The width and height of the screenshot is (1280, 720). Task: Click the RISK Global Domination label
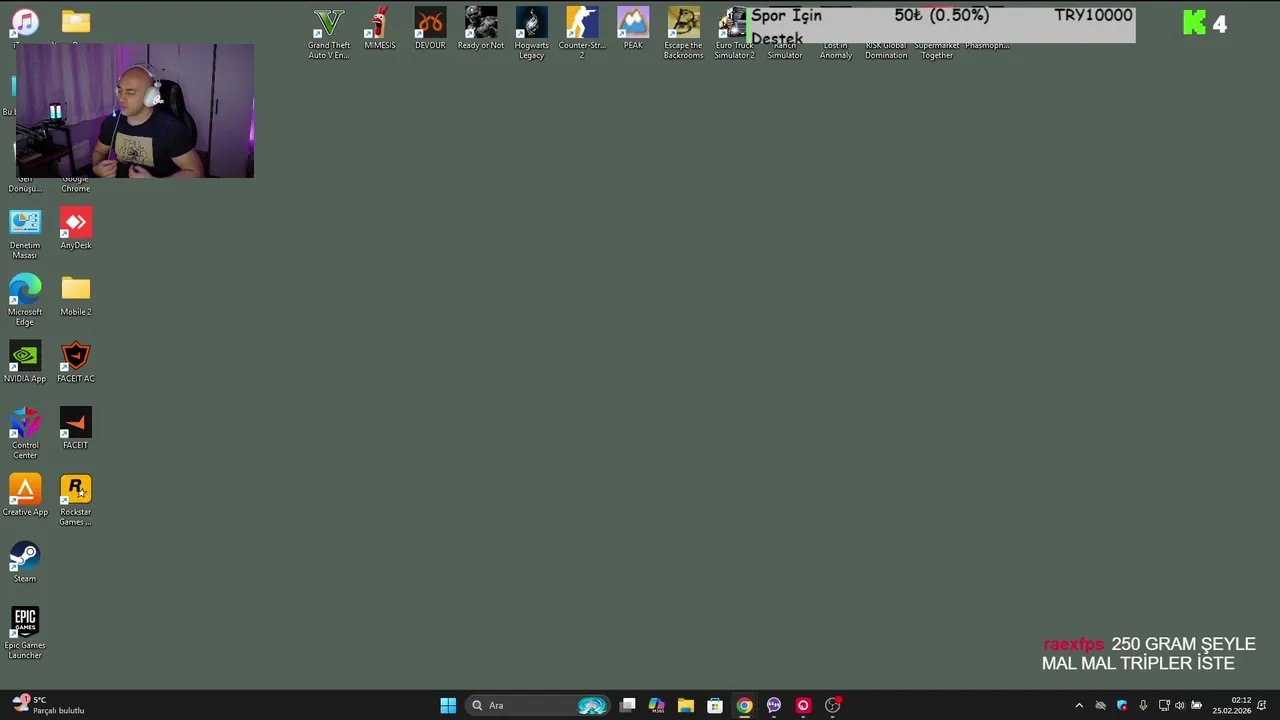[886, 50]
